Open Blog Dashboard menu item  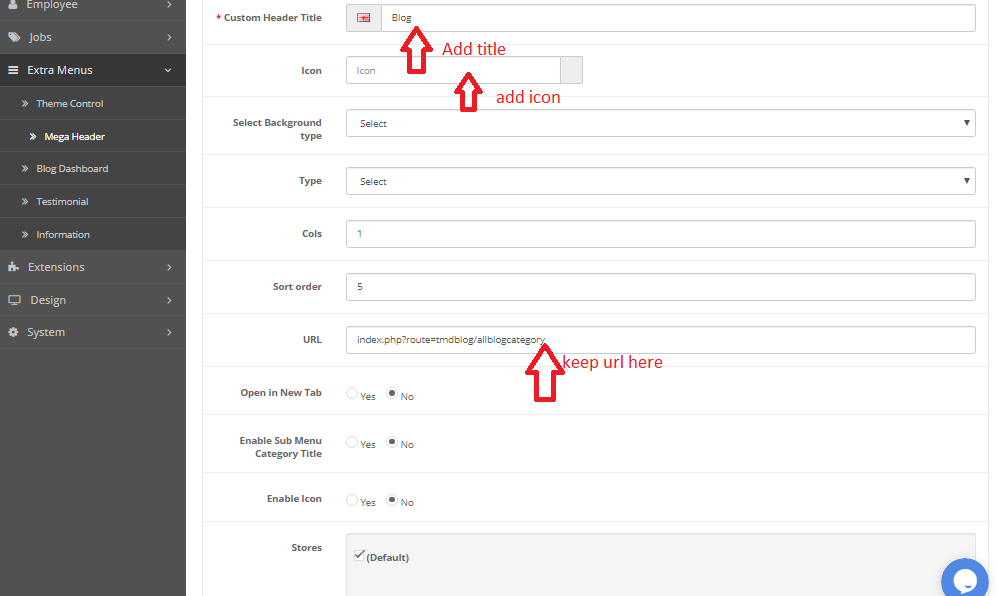(72, 169)
